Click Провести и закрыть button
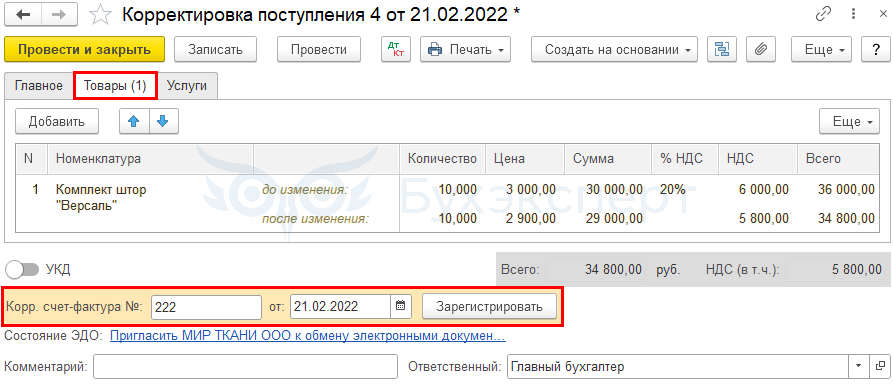 (x=84, y=50)
